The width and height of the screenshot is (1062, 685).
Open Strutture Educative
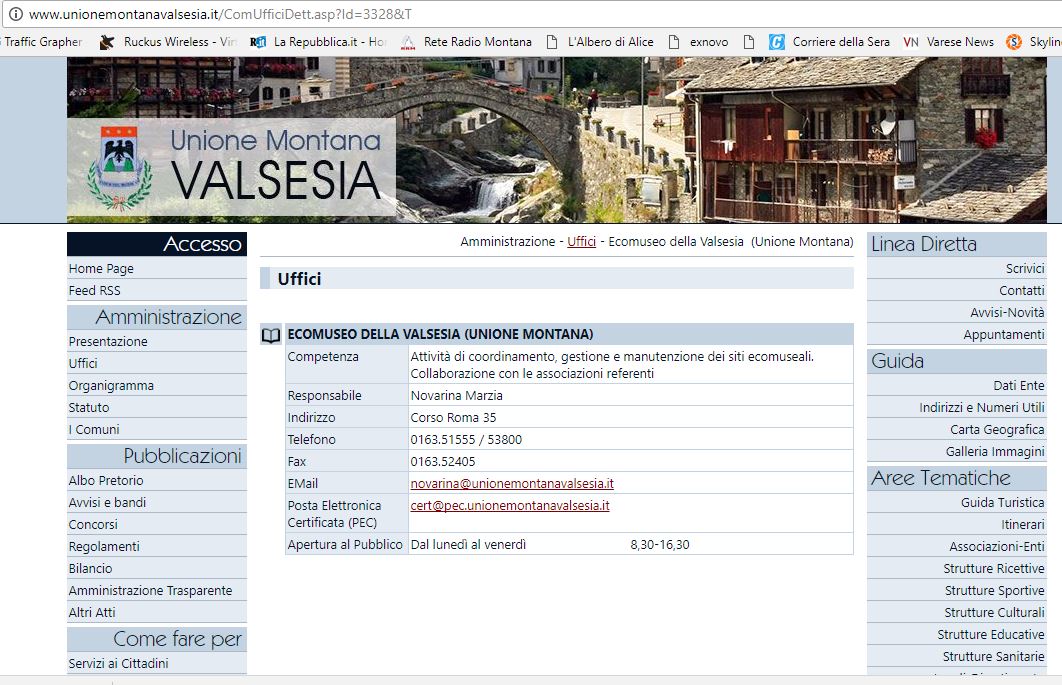[991, 634]
